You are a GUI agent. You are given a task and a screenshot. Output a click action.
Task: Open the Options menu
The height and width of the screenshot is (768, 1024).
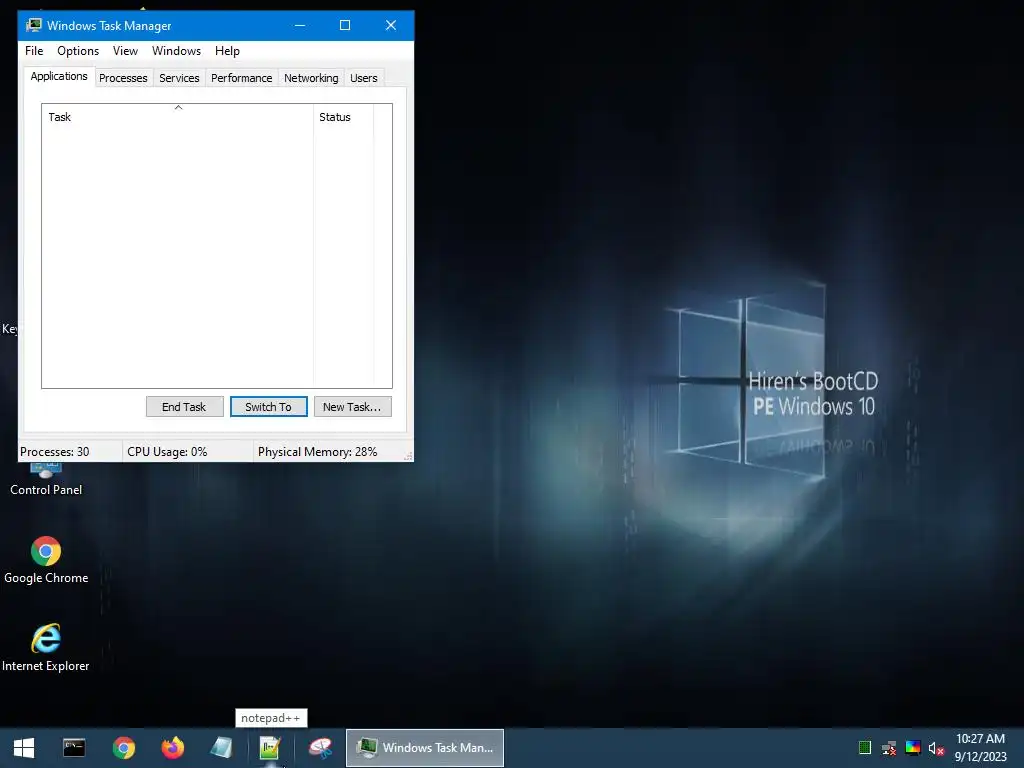(78, 51)
